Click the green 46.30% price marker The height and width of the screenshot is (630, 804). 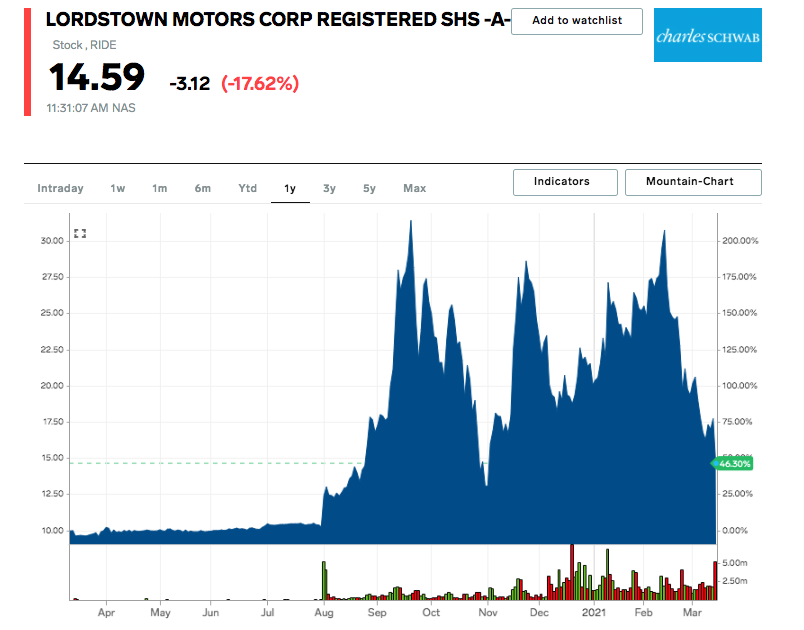tap(732, 464)
